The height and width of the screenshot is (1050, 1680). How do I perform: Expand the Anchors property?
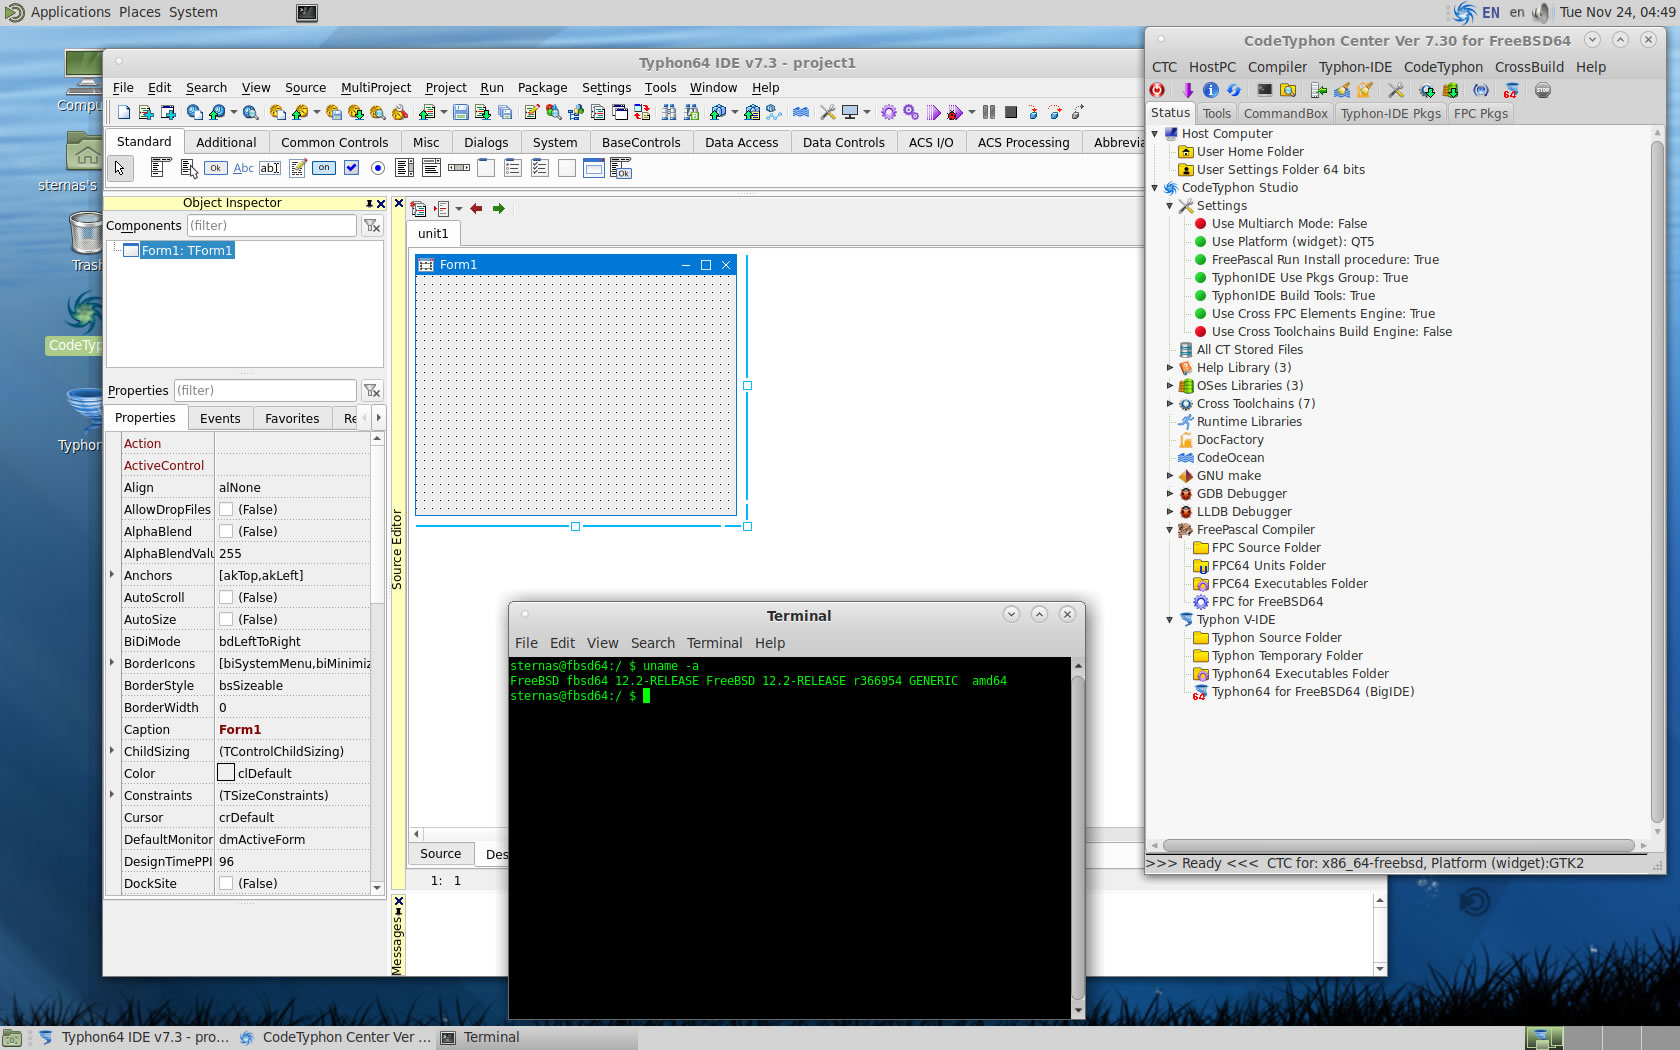(112, 574)
